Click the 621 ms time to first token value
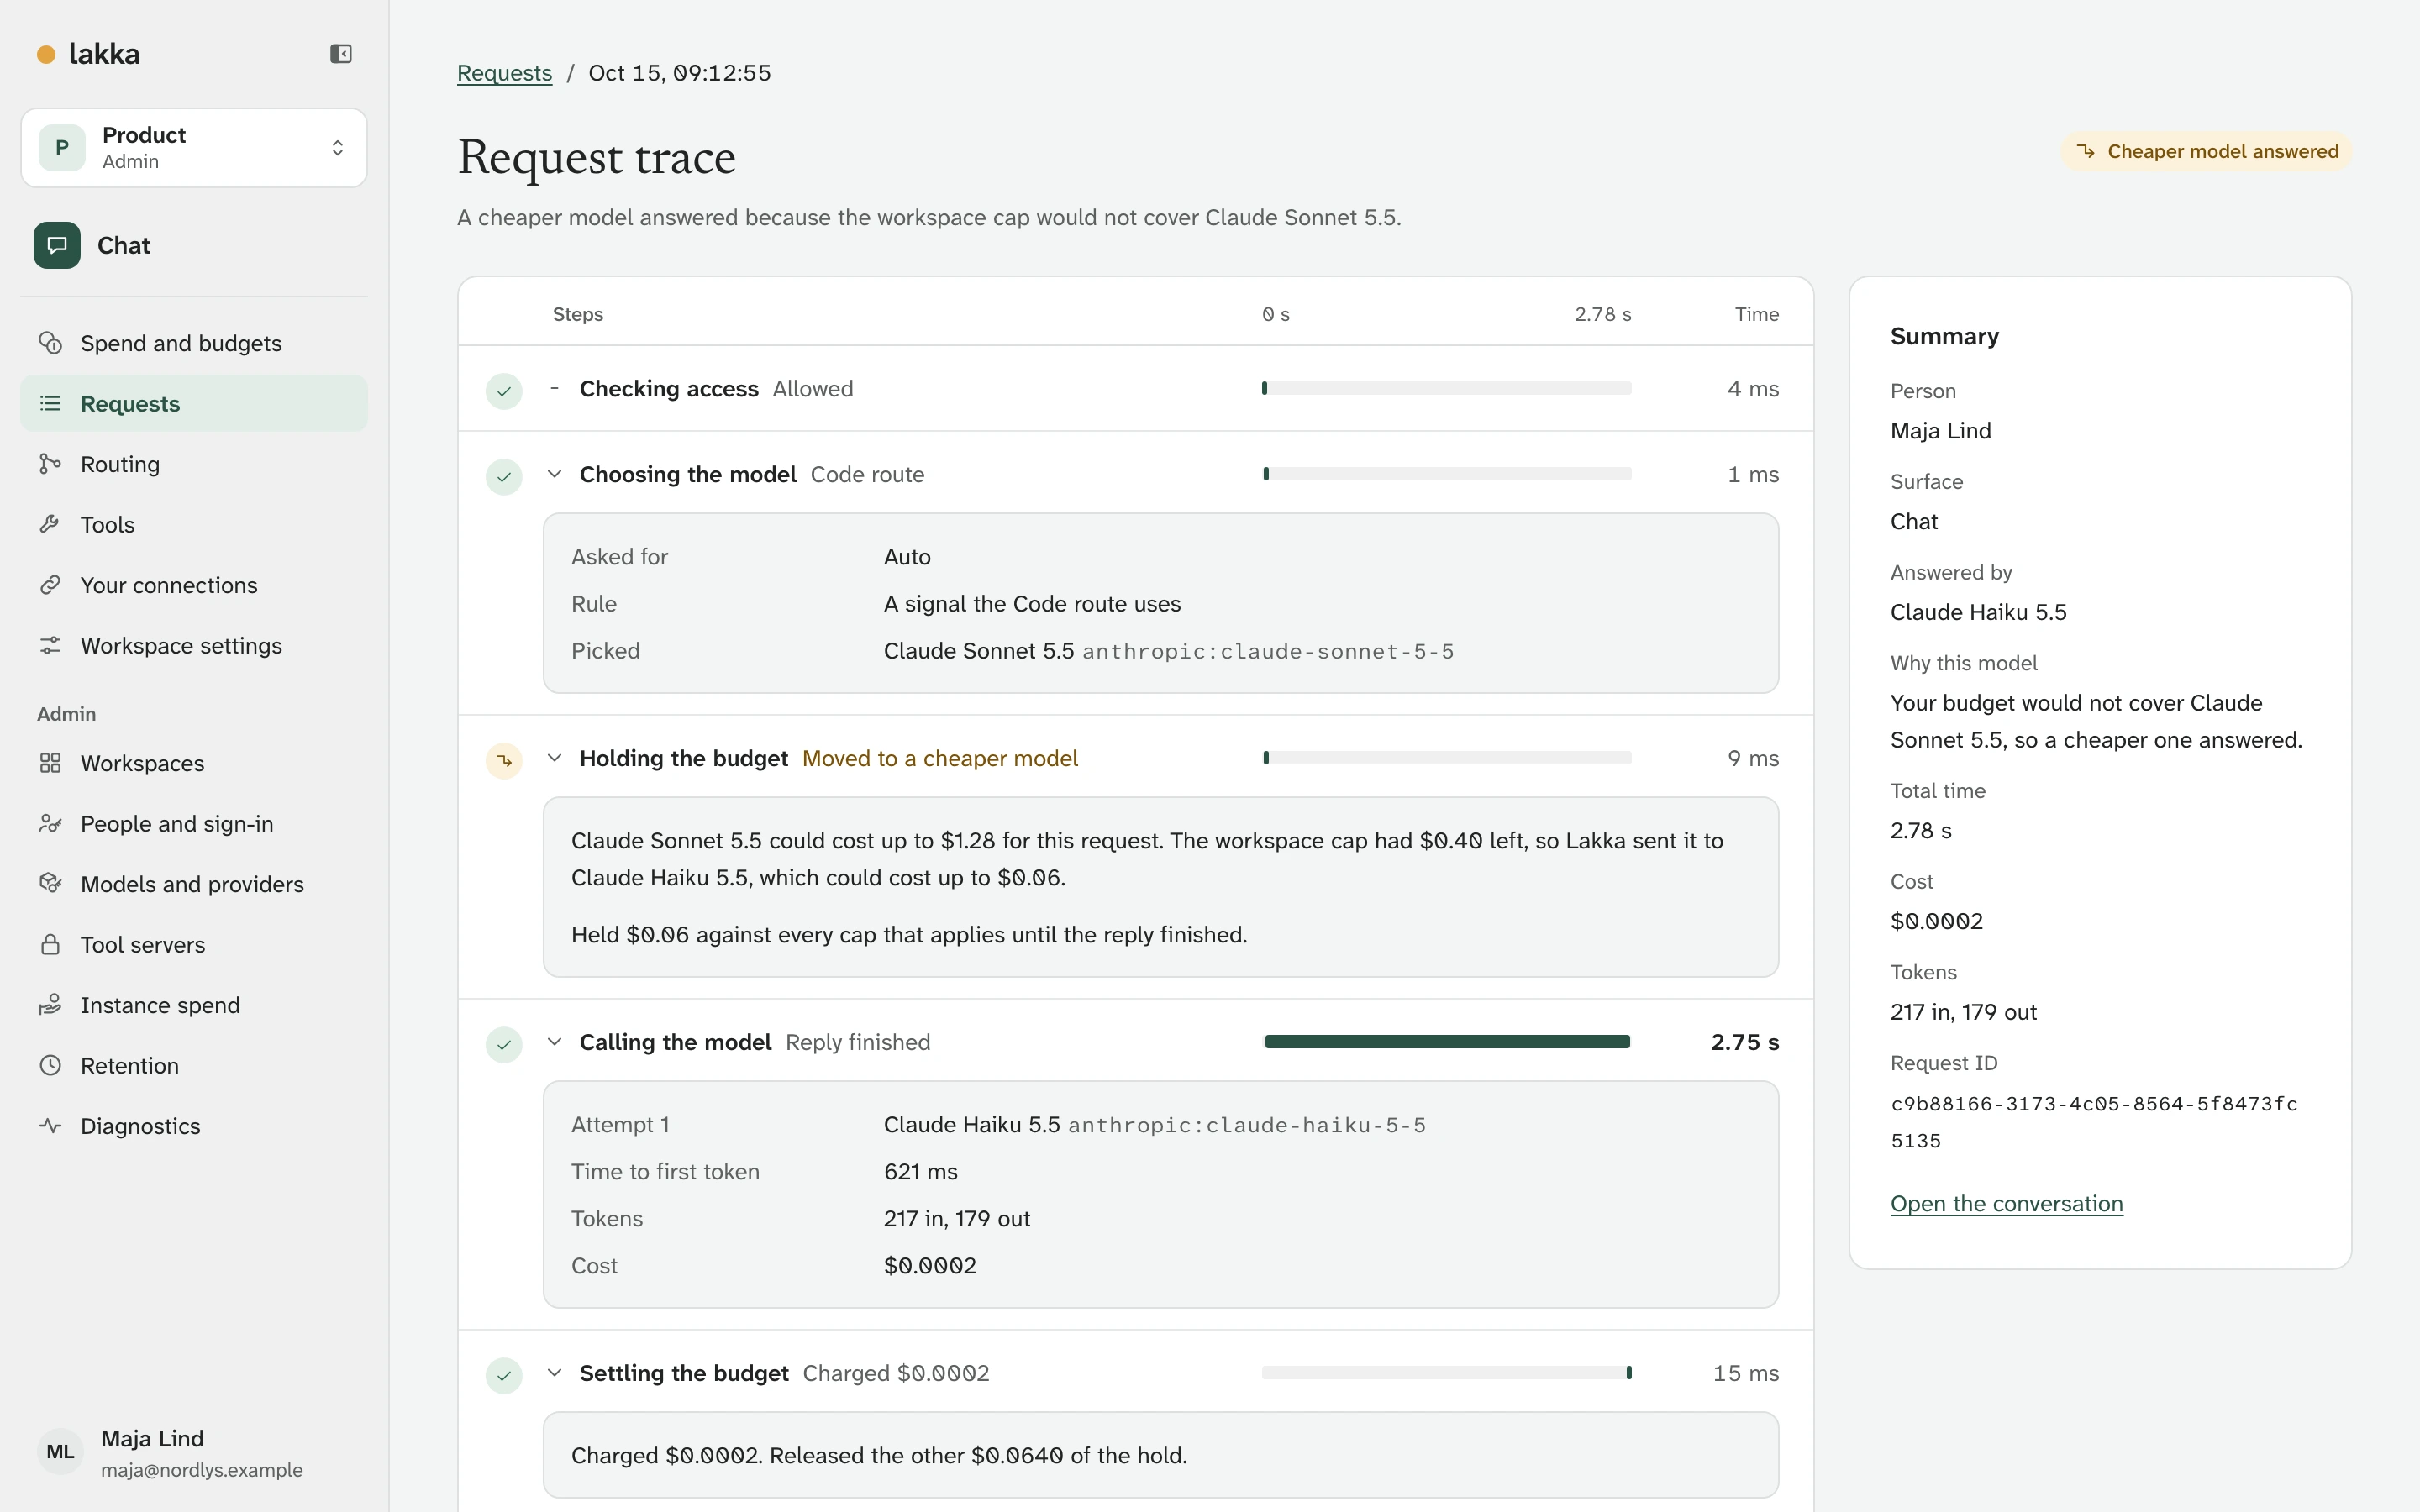 click(921, 1172)
